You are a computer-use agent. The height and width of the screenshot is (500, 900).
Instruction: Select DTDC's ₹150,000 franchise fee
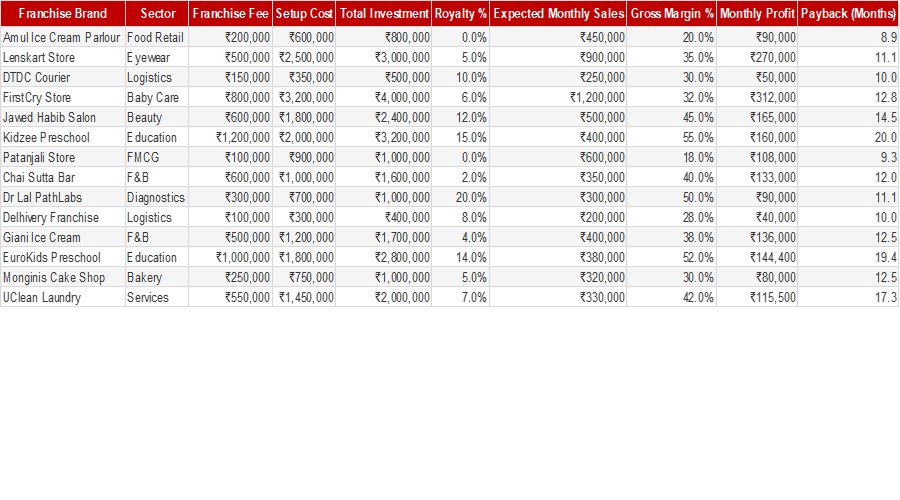tap(230, 77)
